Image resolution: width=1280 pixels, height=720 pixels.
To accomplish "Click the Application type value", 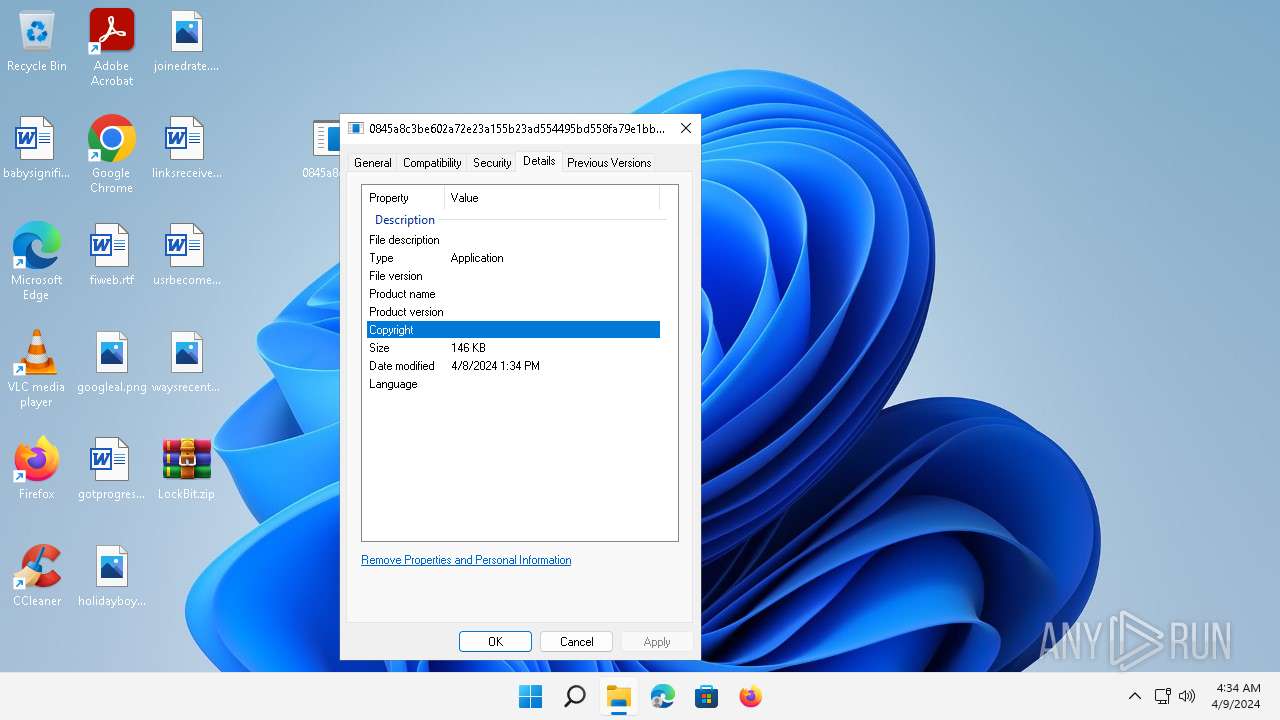I will (x=477, y=258).
